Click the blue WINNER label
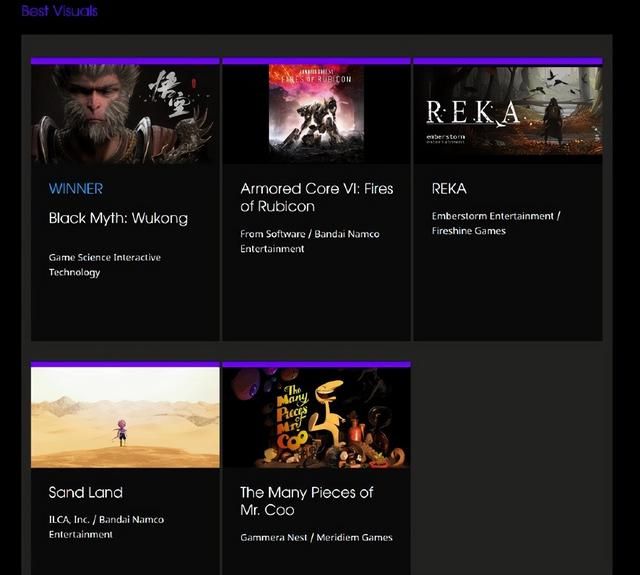 click(x=76, y=188)
